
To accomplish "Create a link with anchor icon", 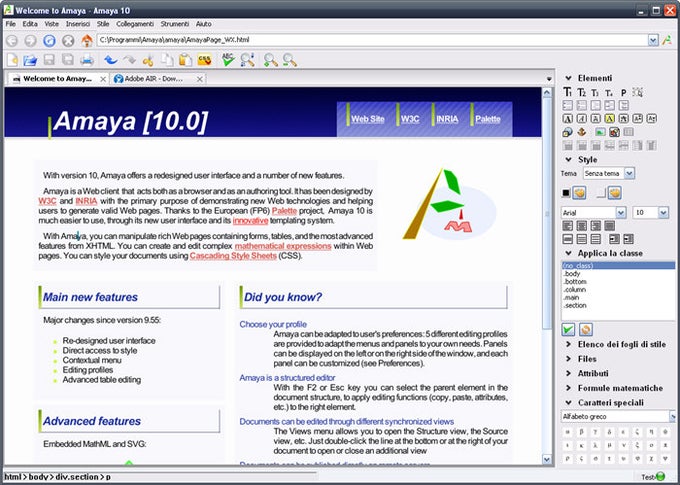I will click(x=581, y=132).
